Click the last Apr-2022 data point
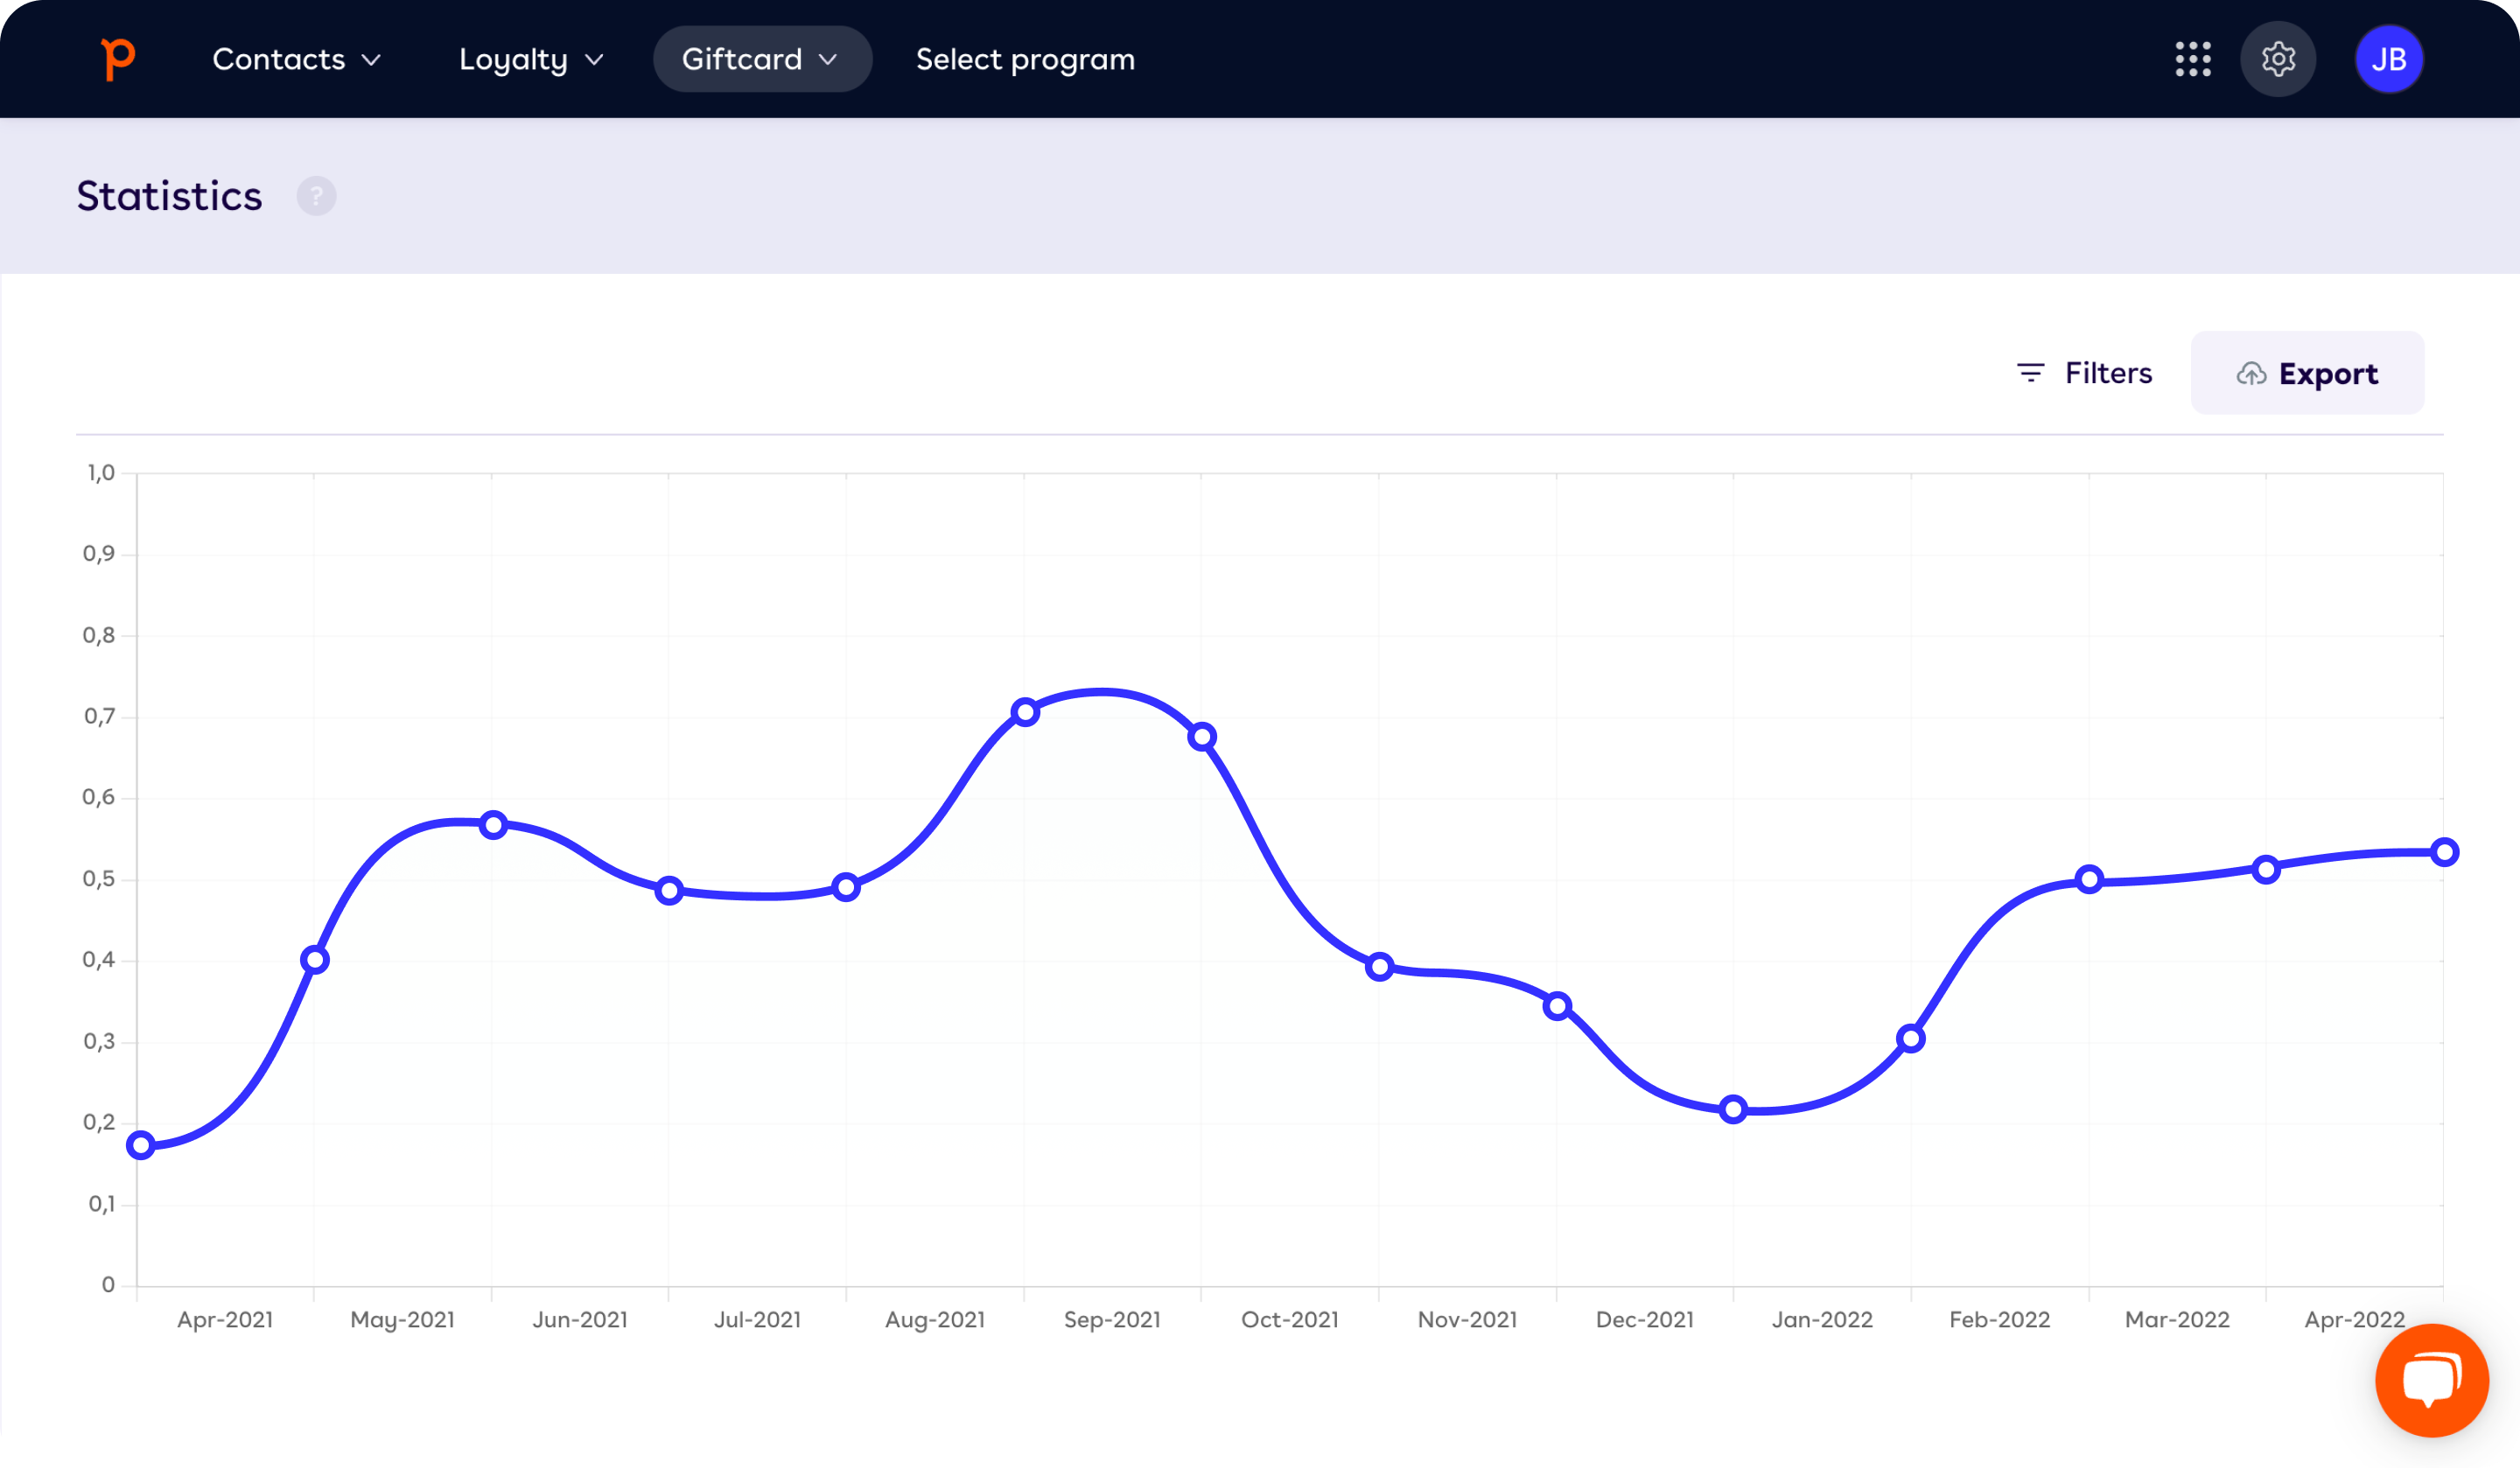 [x=2444, y=852]
